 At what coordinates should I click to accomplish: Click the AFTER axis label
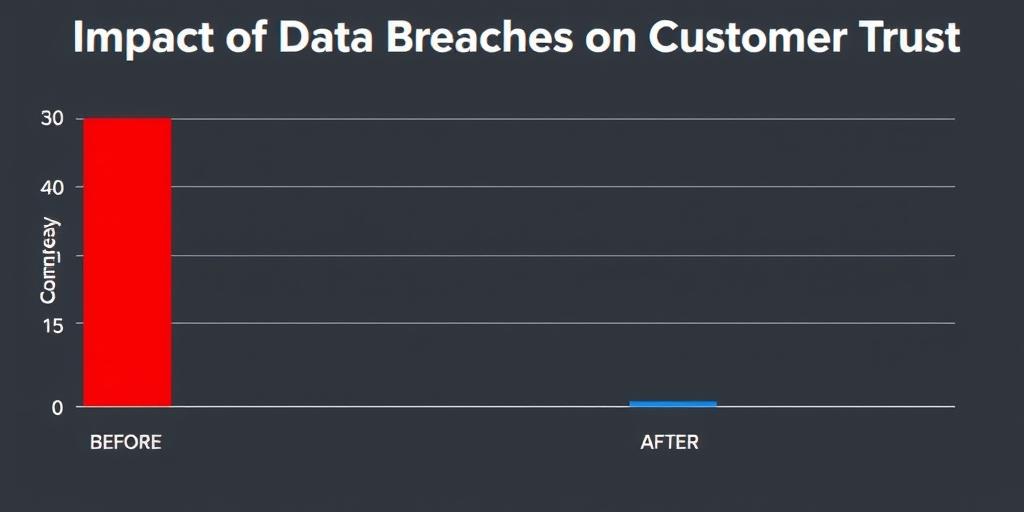[669, 442]
